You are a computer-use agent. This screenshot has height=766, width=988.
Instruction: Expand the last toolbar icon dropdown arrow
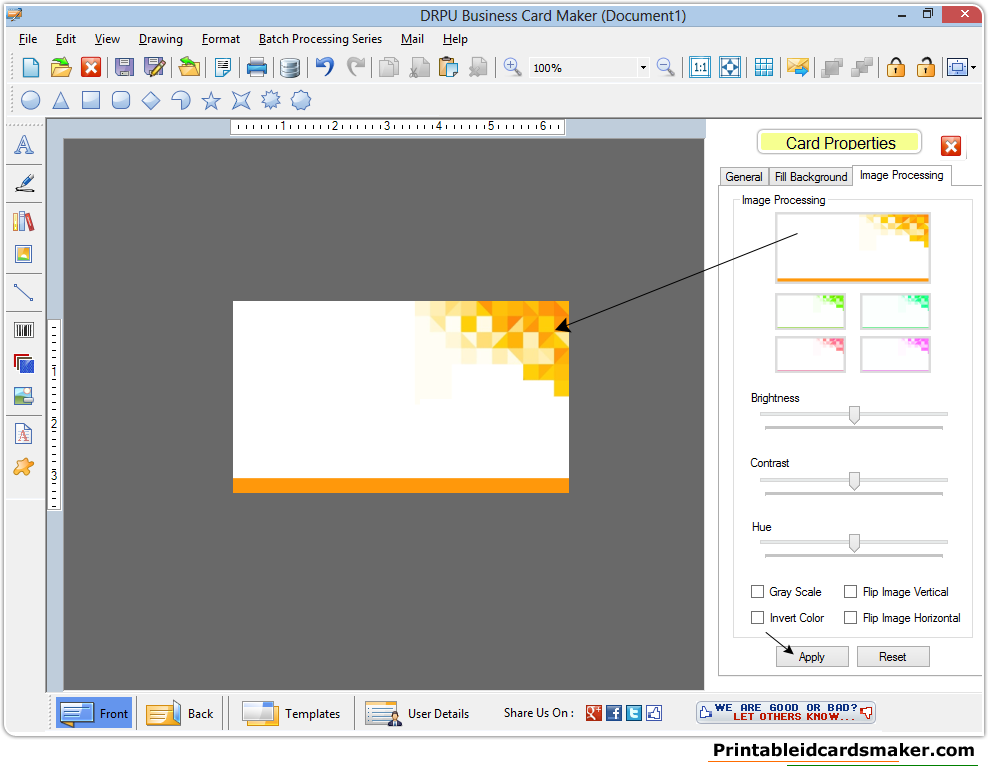pyautogui.click(x=974, y=67)
